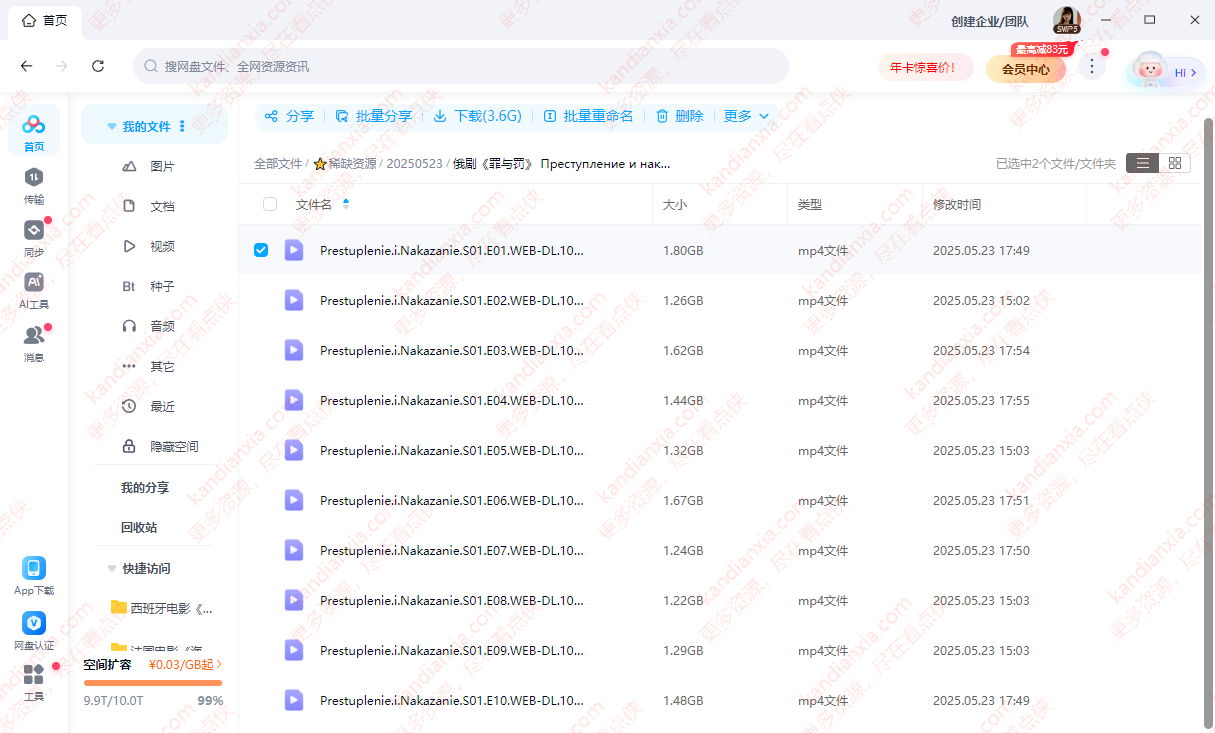Collapse the 快捷访问 section
This screenshot has height=733, width=1215.
[112, 568]
